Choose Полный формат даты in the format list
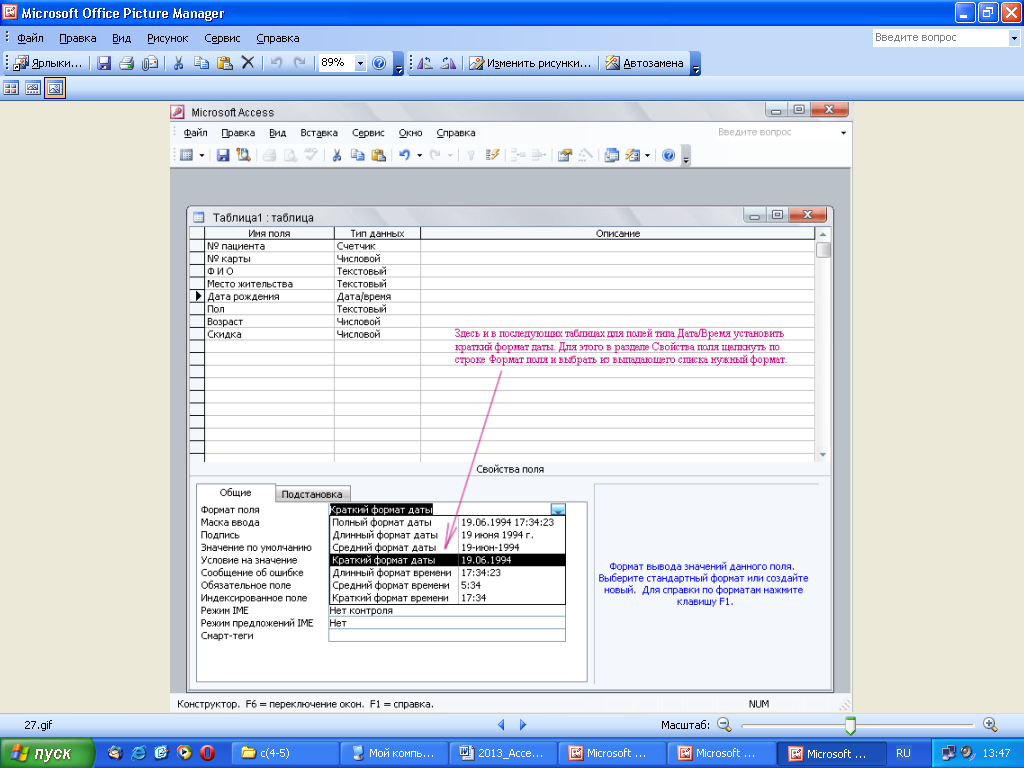 [x=447, y=522]
